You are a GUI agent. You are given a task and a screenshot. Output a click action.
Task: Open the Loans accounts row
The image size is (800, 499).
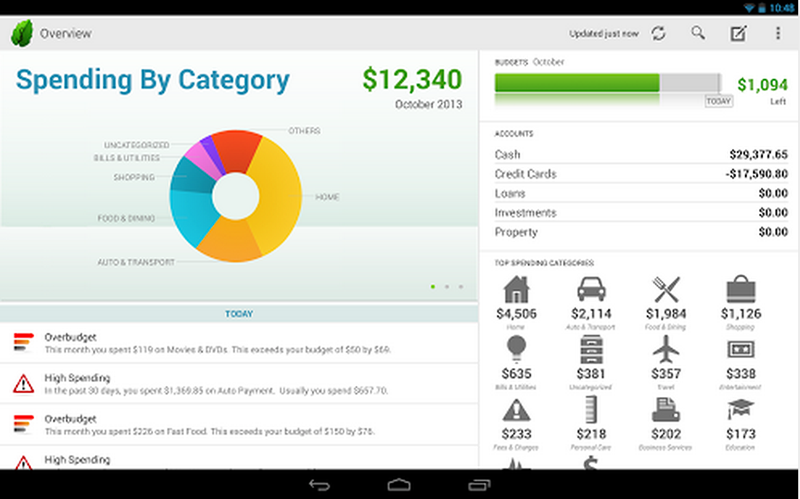[x=641, y=193]
